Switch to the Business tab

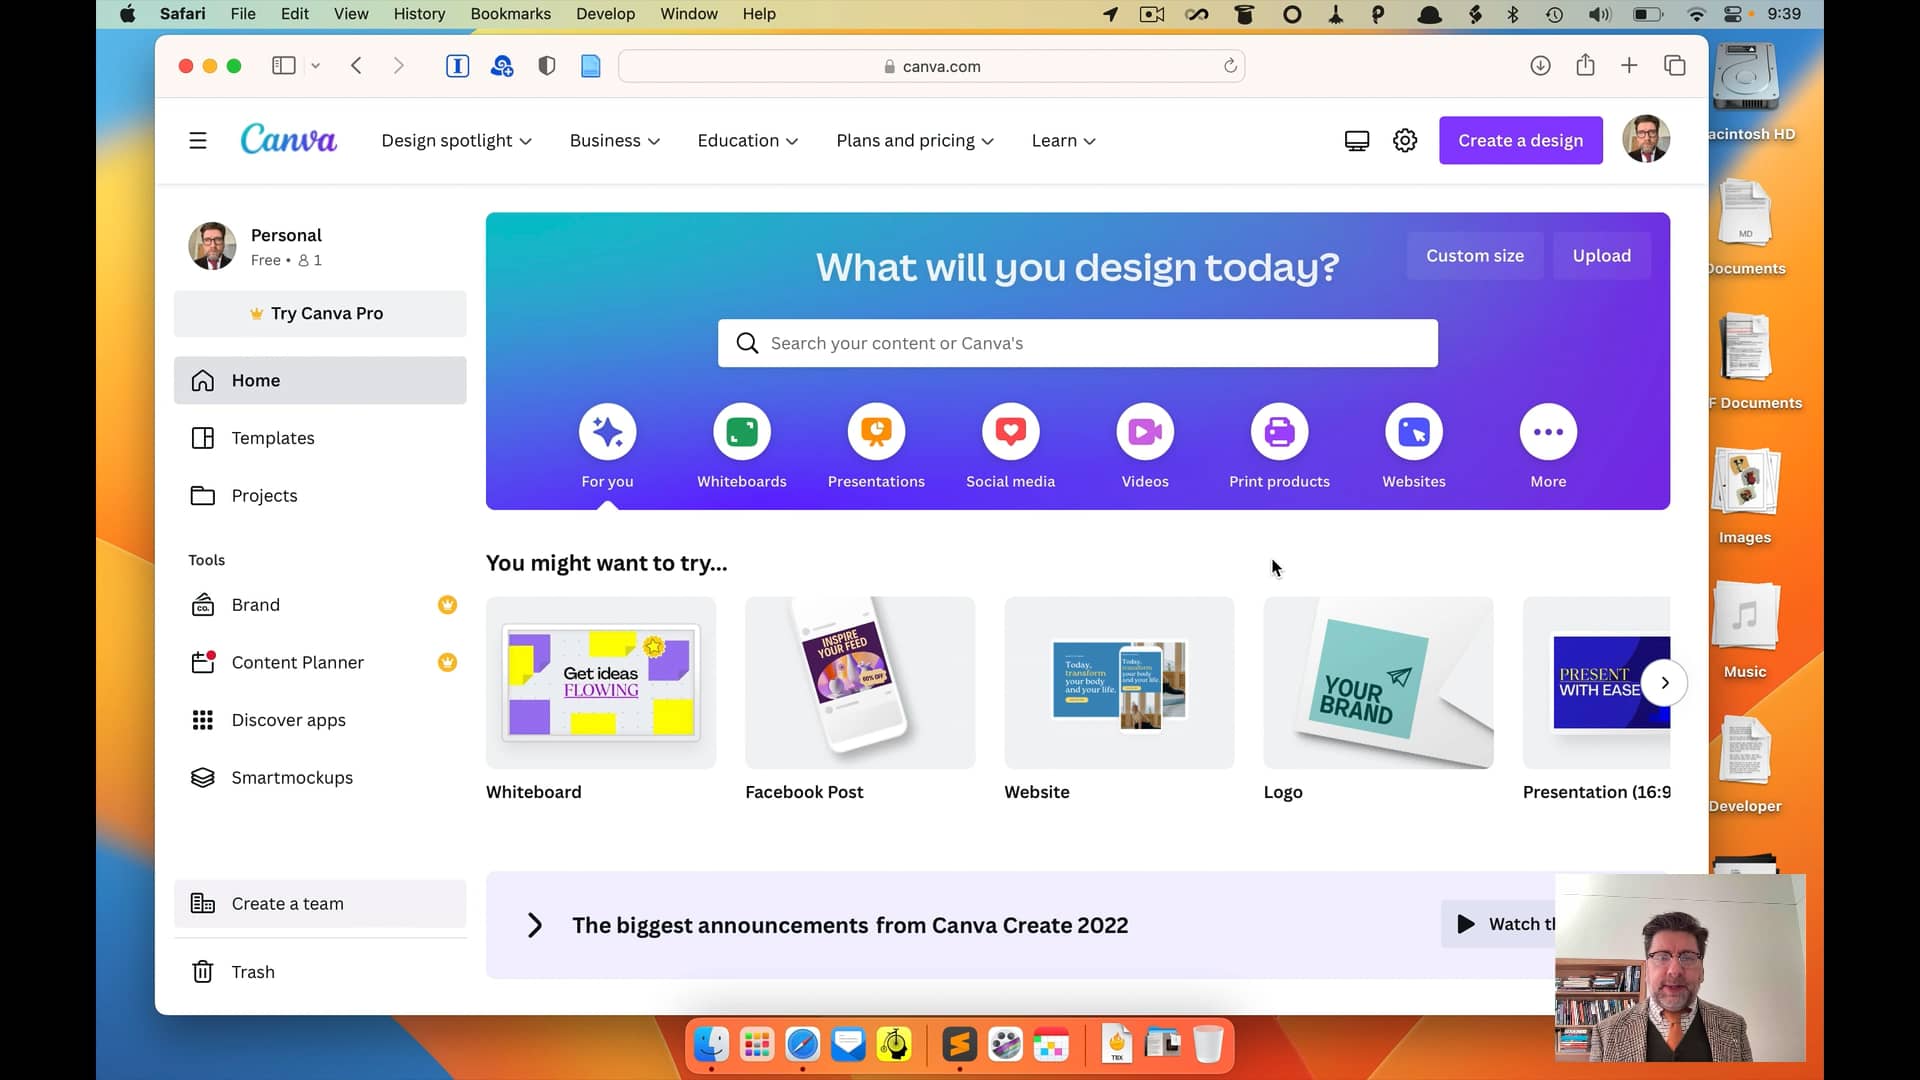(613, 140)
